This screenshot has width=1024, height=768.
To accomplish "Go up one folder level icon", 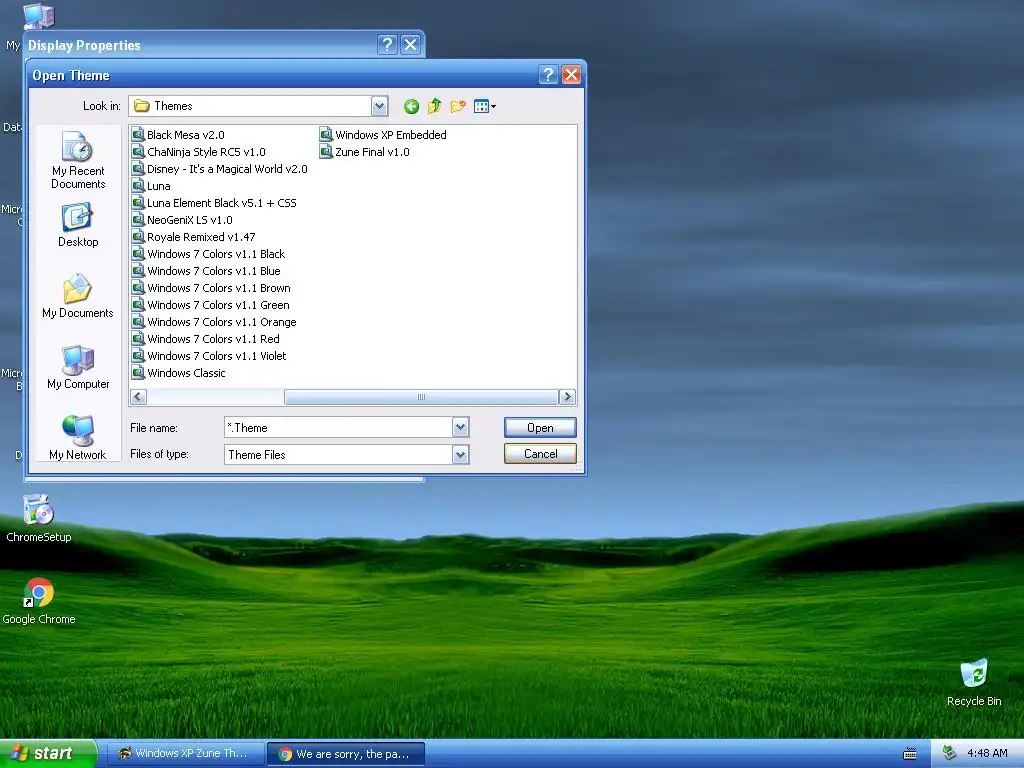I will pos(434,106).
